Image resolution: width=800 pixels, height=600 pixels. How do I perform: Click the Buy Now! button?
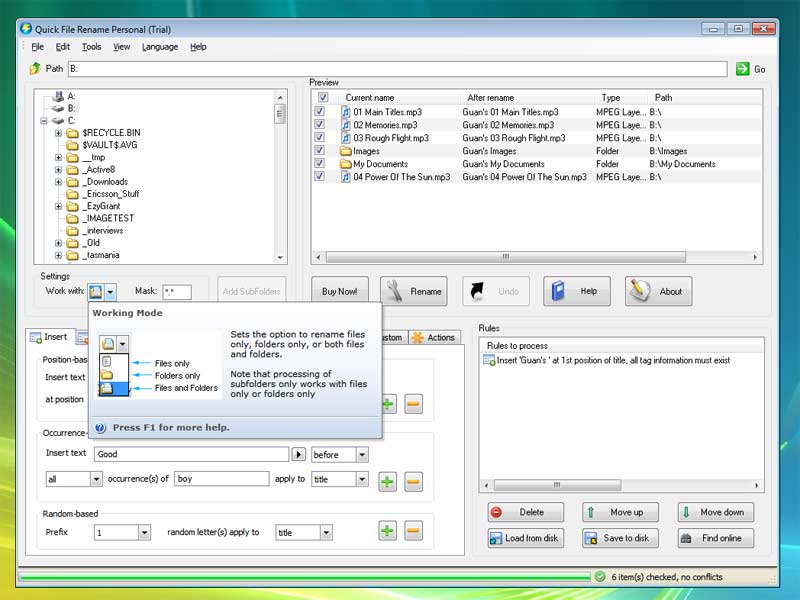339,291
